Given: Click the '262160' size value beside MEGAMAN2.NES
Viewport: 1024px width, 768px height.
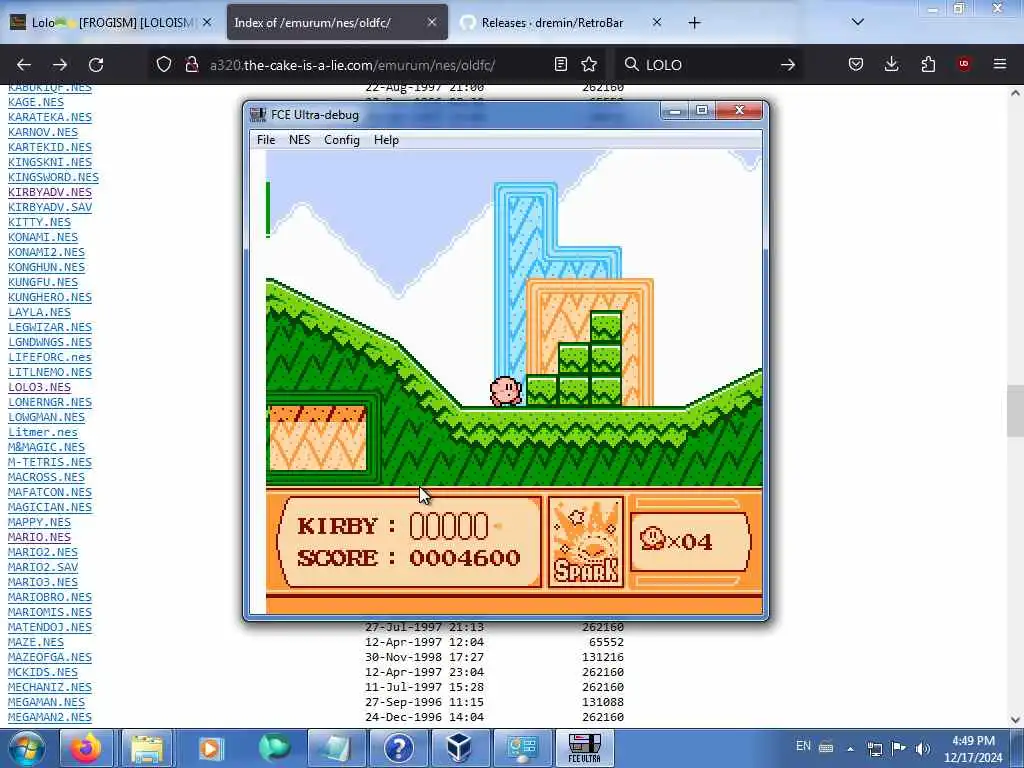Looking at the screenshot, I should [x=603, y=716].
